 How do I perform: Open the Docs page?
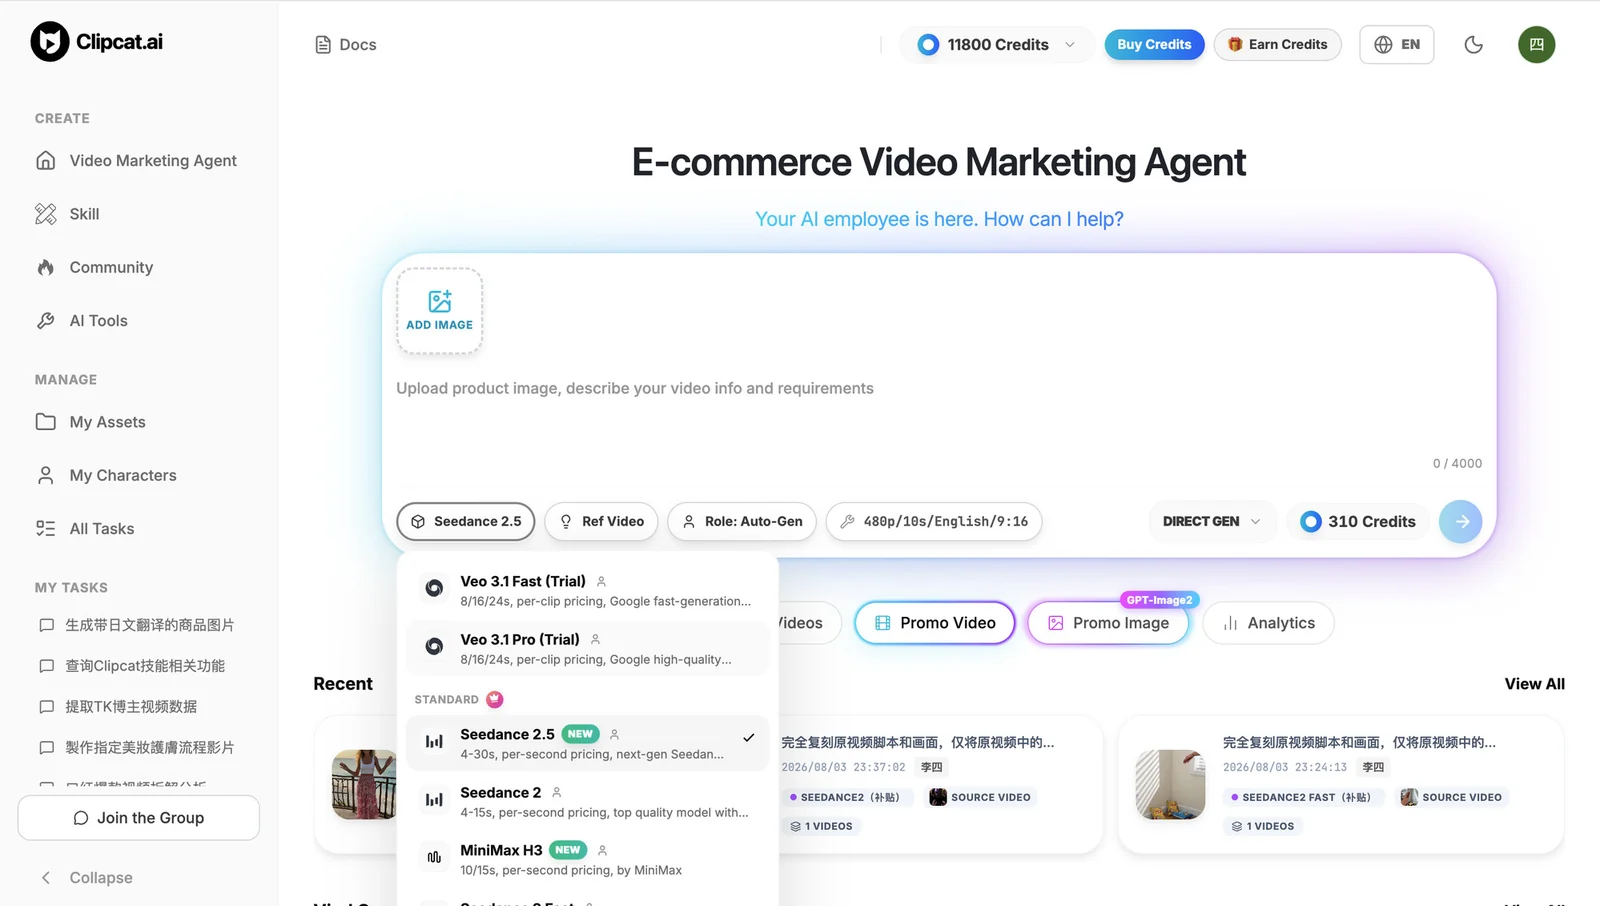(x=346, y=45)
